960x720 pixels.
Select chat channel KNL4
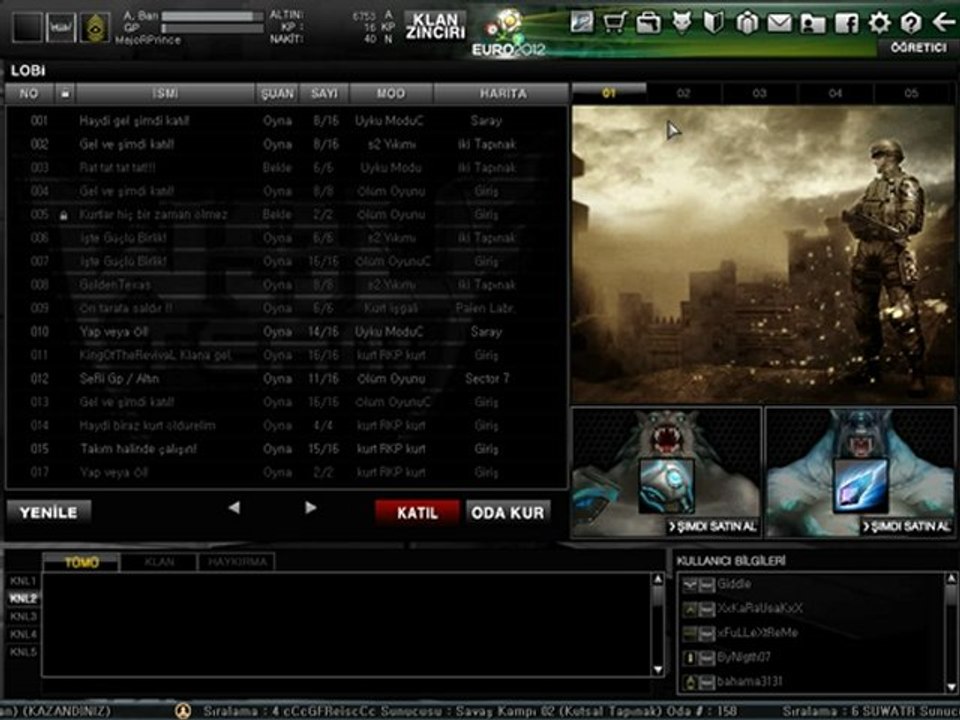[x=23, y=634]
